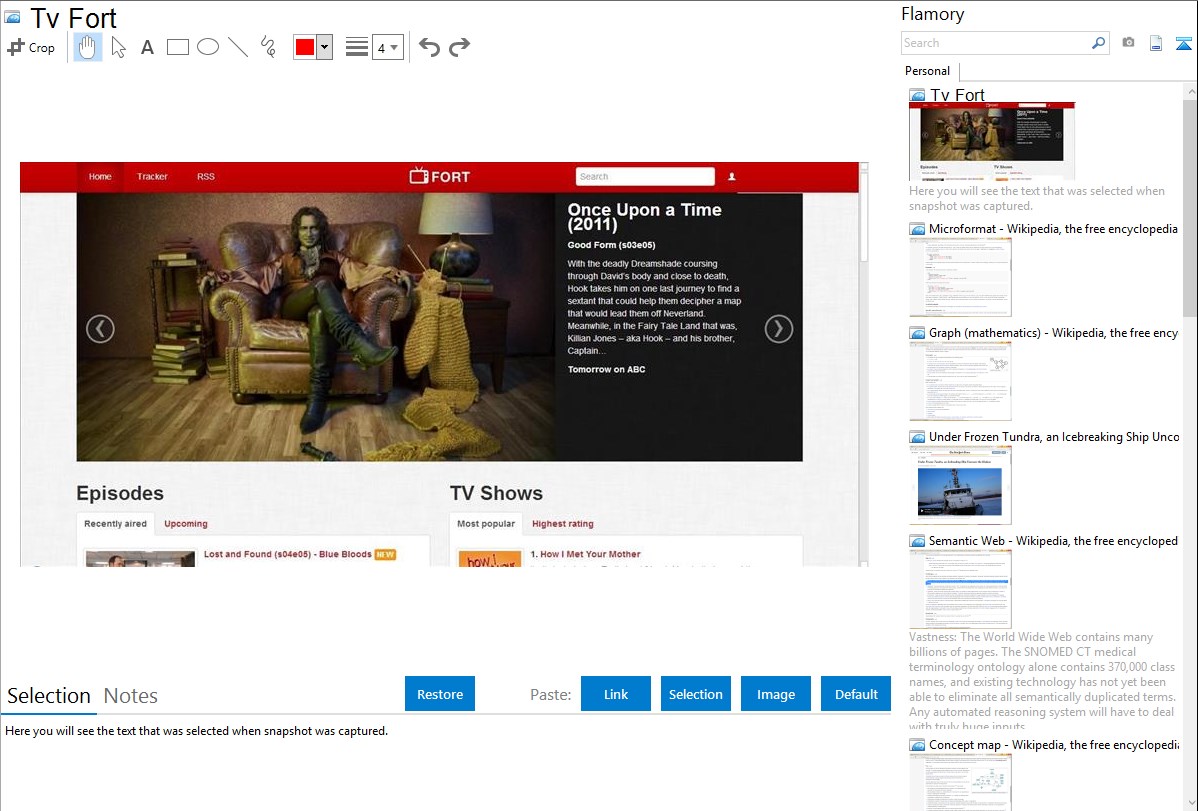Activate the hand pan tool
1198x811 pixels.
pos(88,47)
